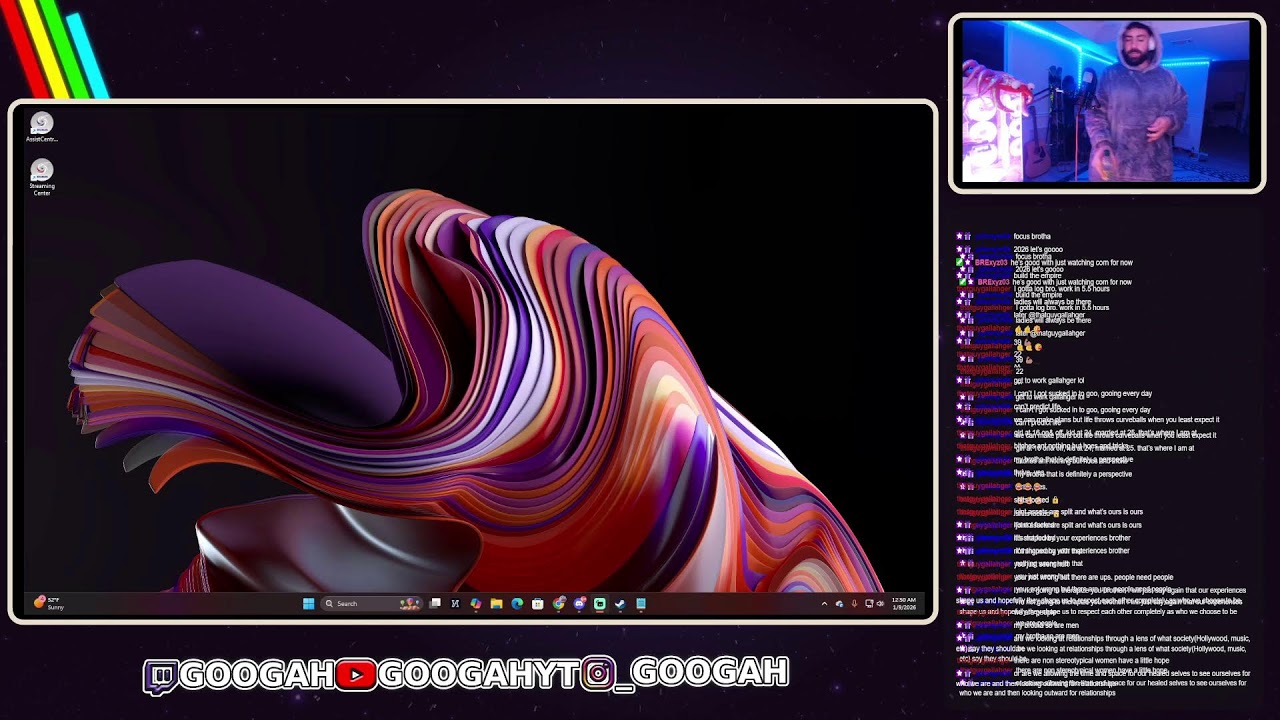Open Task View from the taskbar

click(x=435, y=603)
